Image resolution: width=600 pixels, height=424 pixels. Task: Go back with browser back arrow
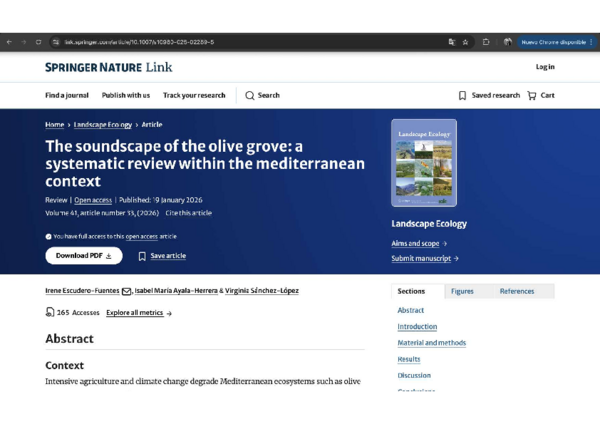point(9,42)
